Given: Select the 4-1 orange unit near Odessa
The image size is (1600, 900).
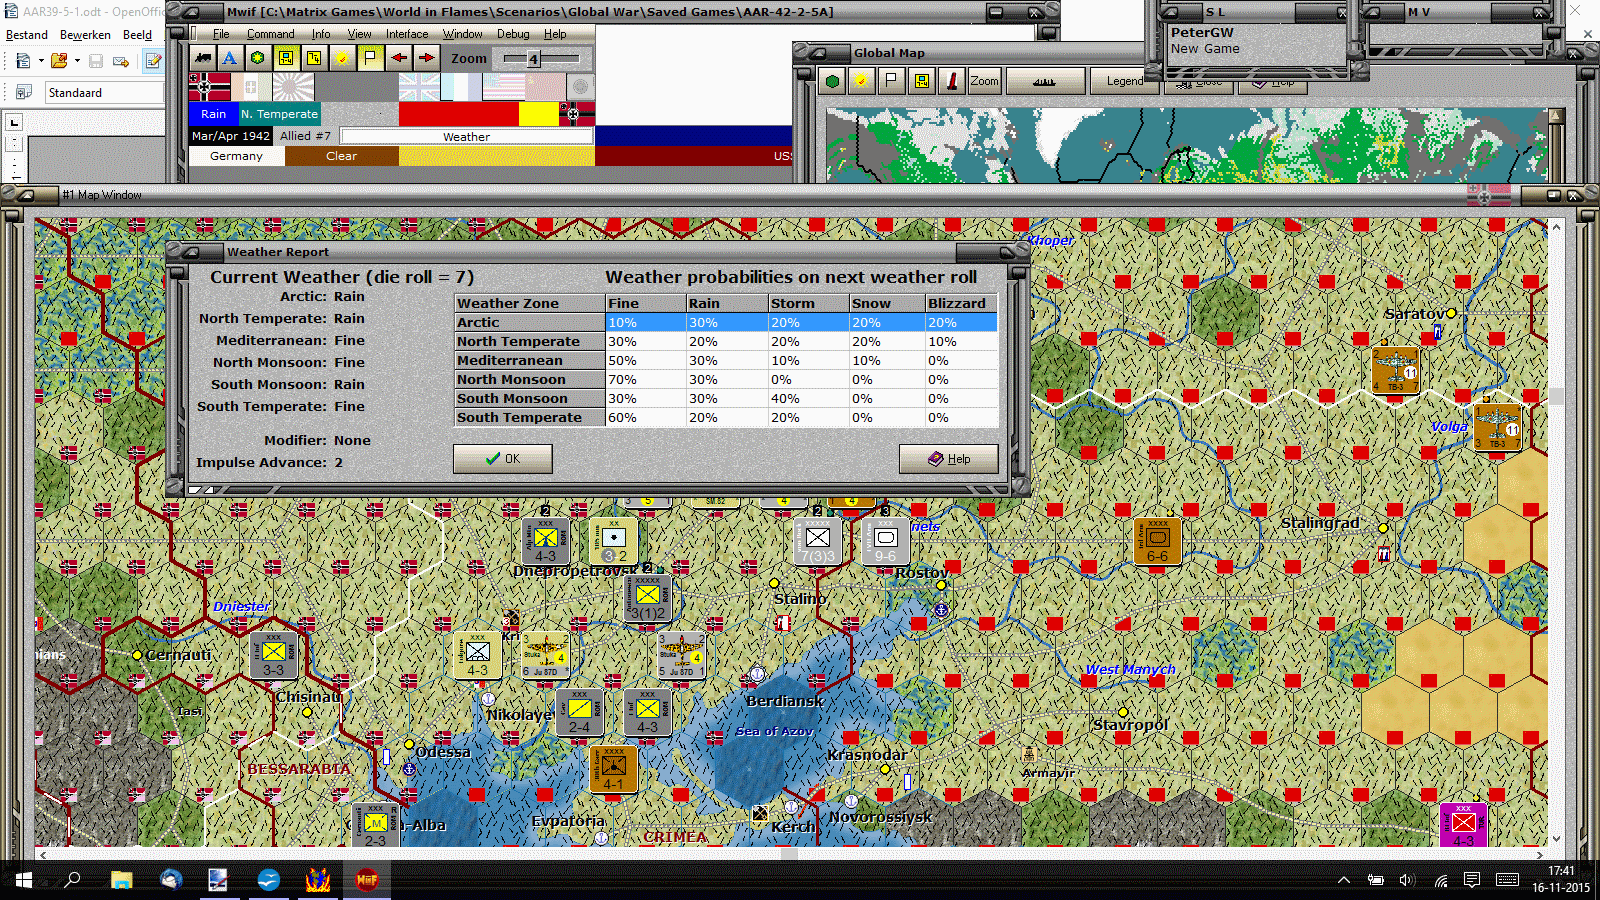Looking at the screenshot, I should coord(614,768).
